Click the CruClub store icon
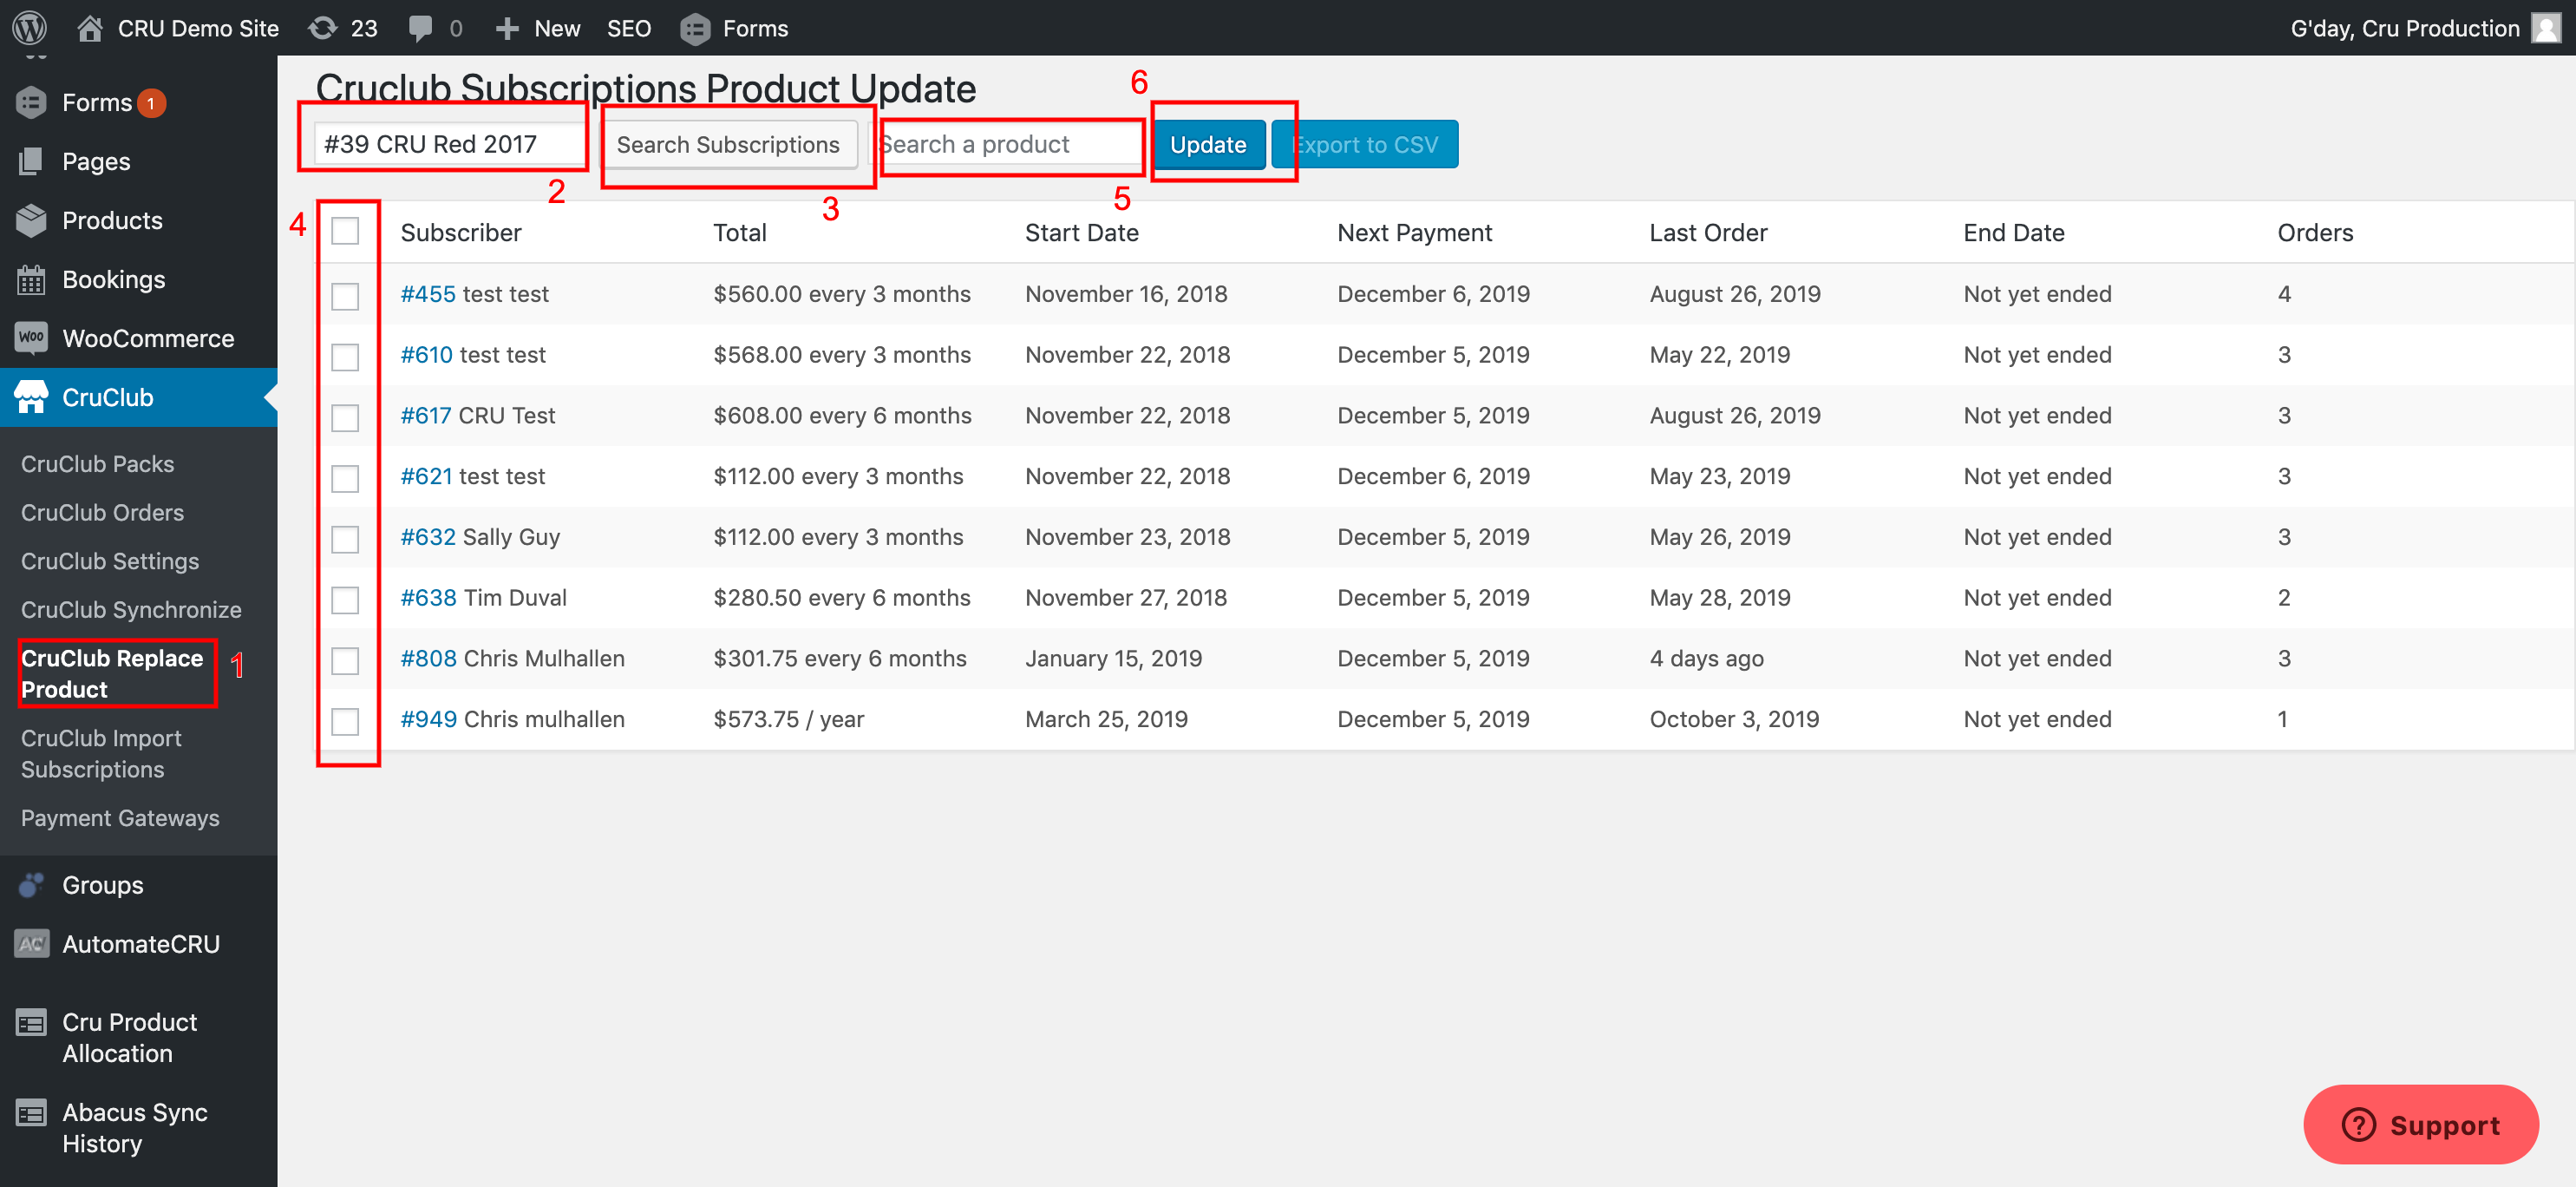The width and height of the screenshot is (2576, 1187). pos(31,396)
